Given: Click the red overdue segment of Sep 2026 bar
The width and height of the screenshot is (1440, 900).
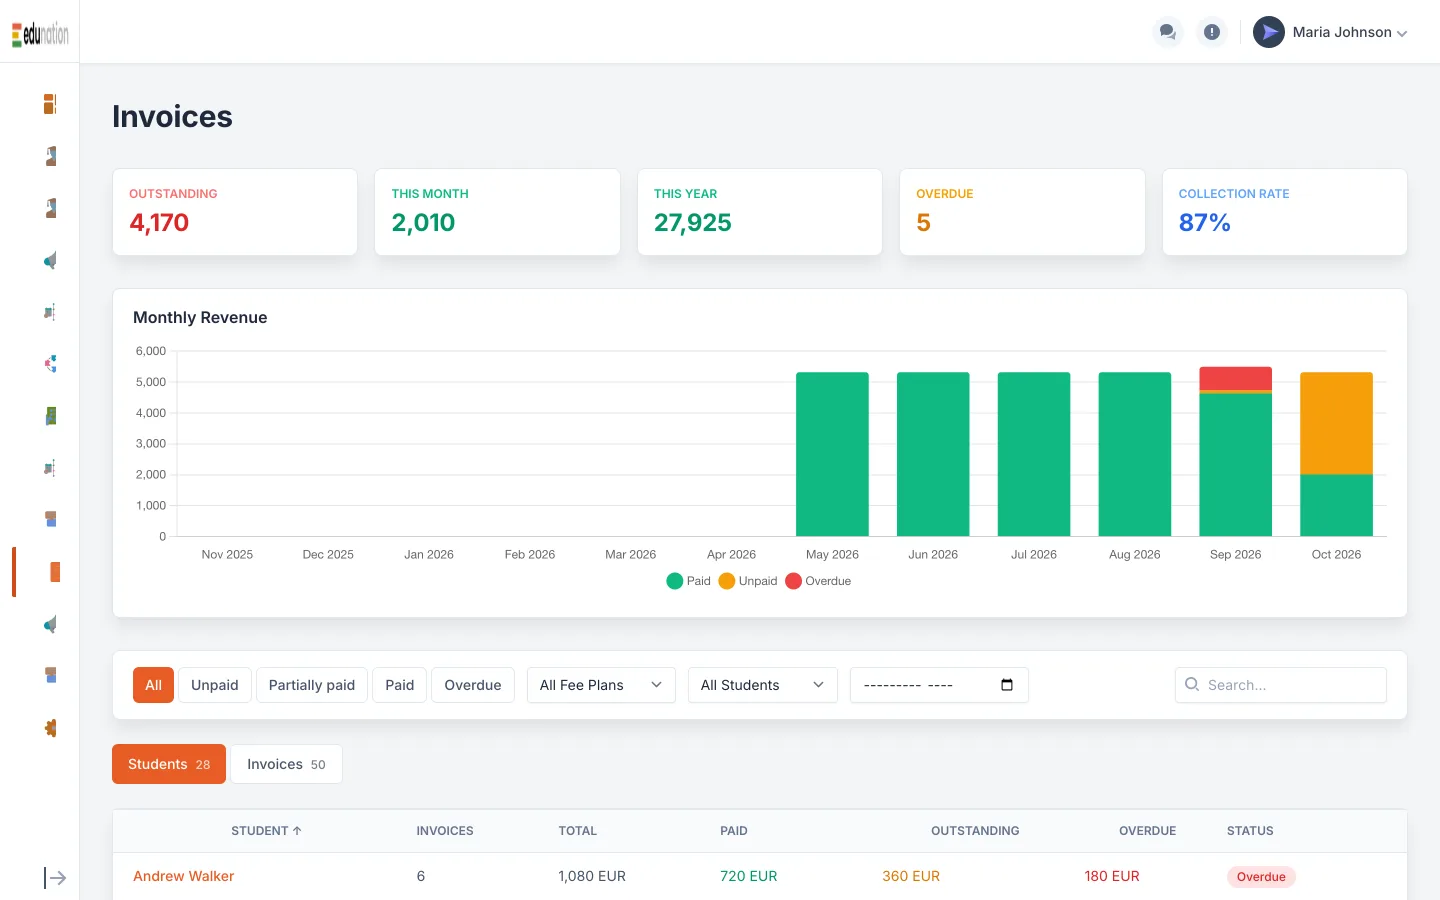Looking at the screenshot, I should [x=1236, y=378].
